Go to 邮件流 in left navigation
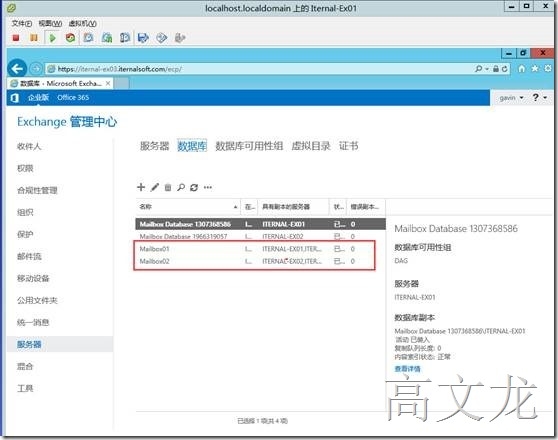This screenshot has height=440, width=558. [29, 257]
